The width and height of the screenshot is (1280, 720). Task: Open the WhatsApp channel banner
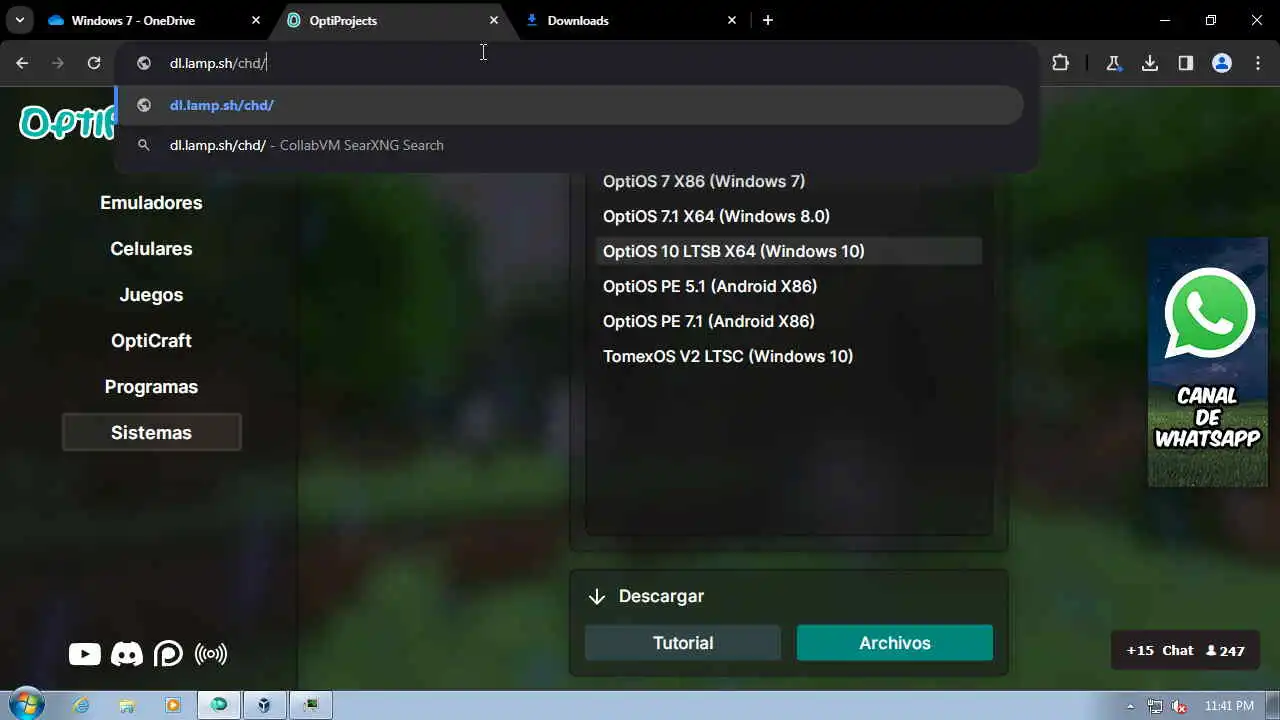pos(1208,362)
